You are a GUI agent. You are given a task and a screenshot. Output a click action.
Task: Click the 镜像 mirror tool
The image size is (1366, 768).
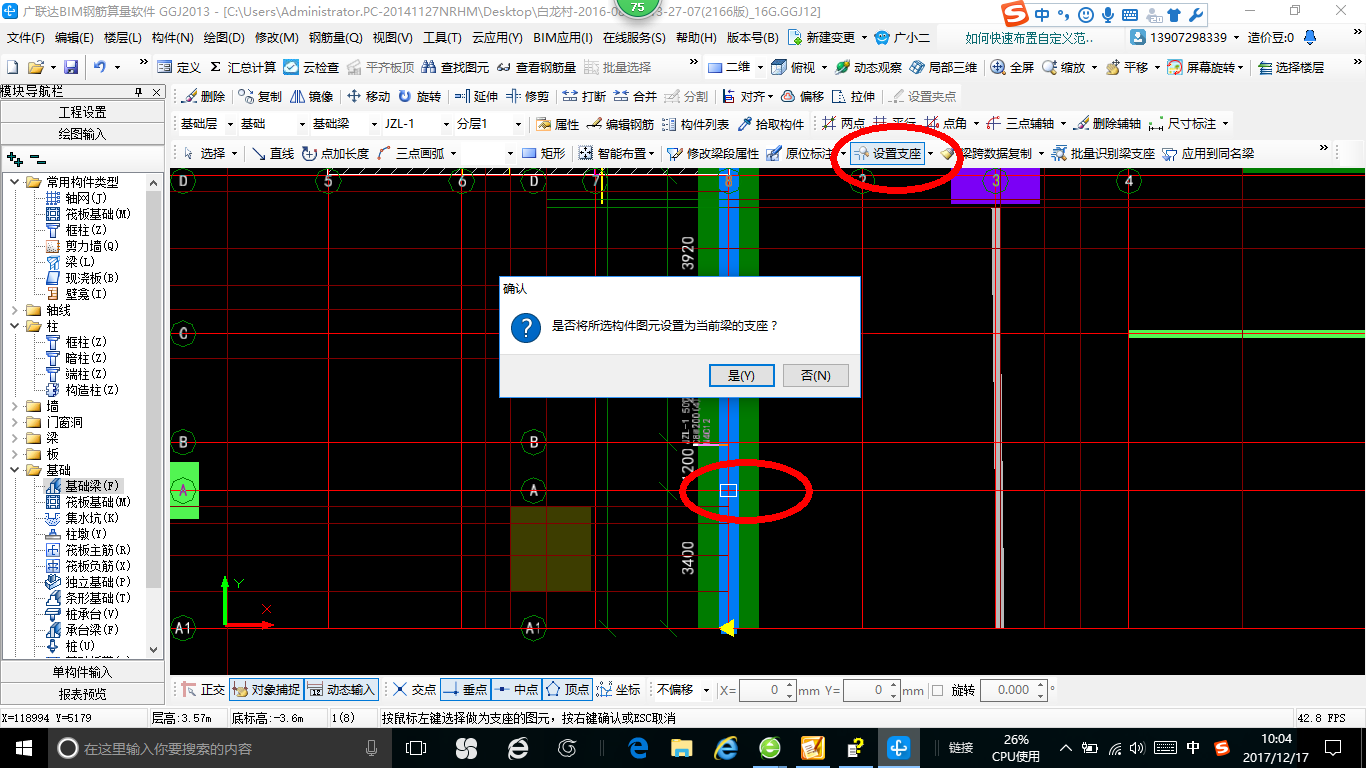coord(311,97)
